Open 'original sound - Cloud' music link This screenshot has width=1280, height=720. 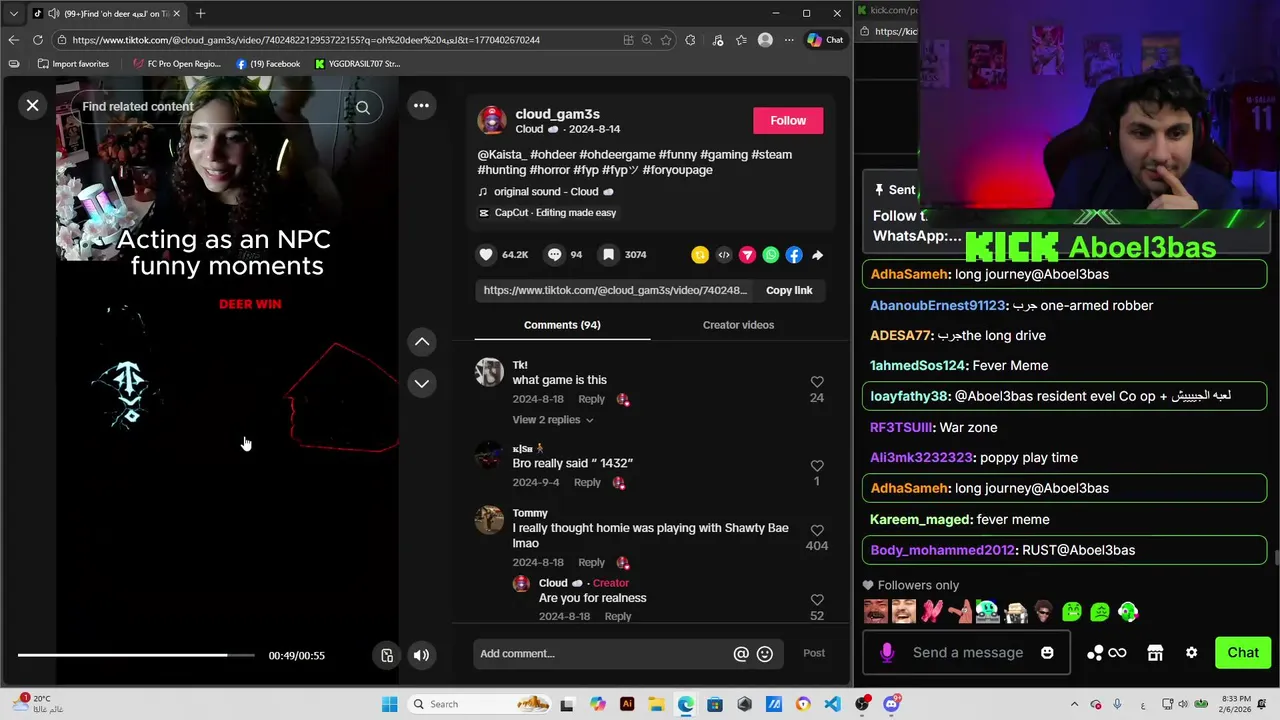point(546,192)
